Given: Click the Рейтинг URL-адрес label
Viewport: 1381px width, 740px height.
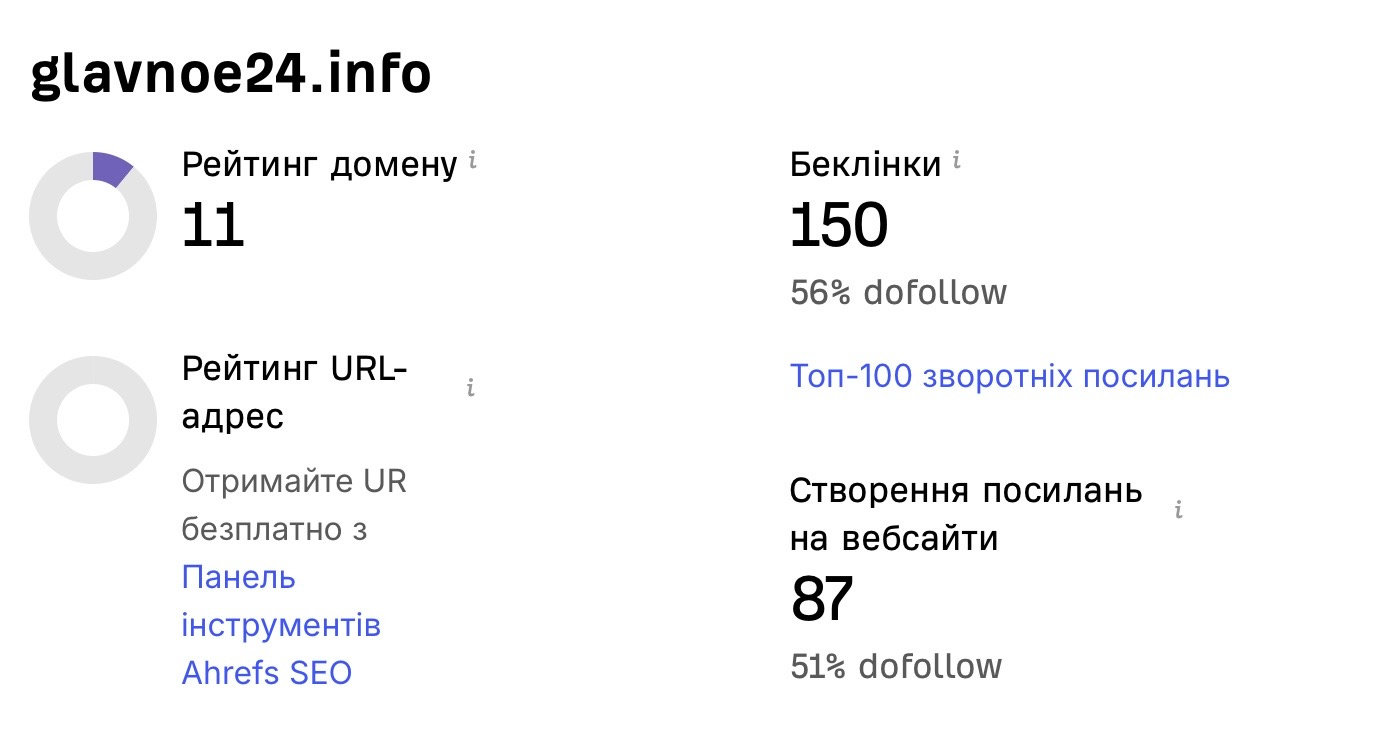Looking at the screenshot, I should coord(294,393).
